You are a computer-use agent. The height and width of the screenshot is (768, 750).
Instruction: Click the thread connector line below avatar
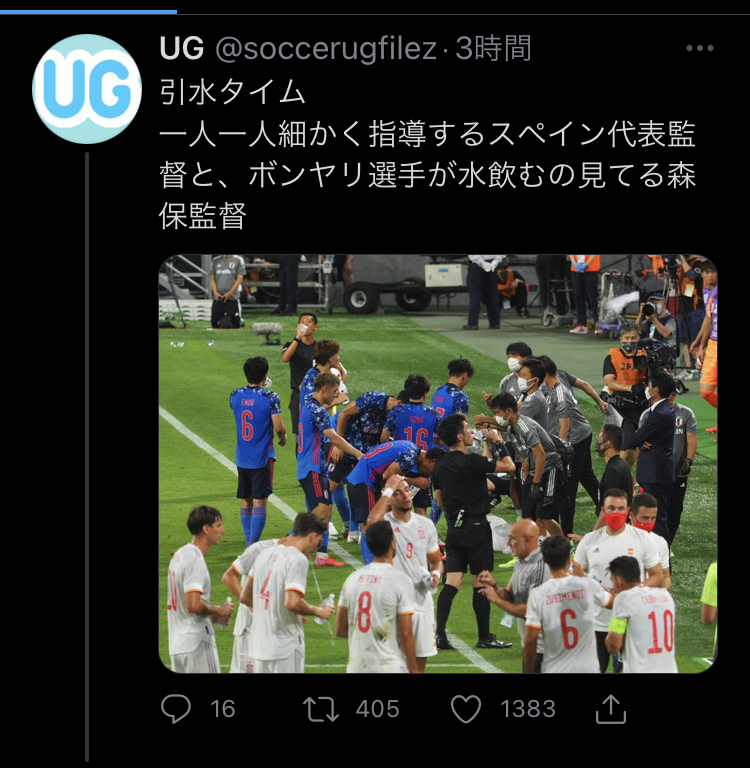pos(87,456)
